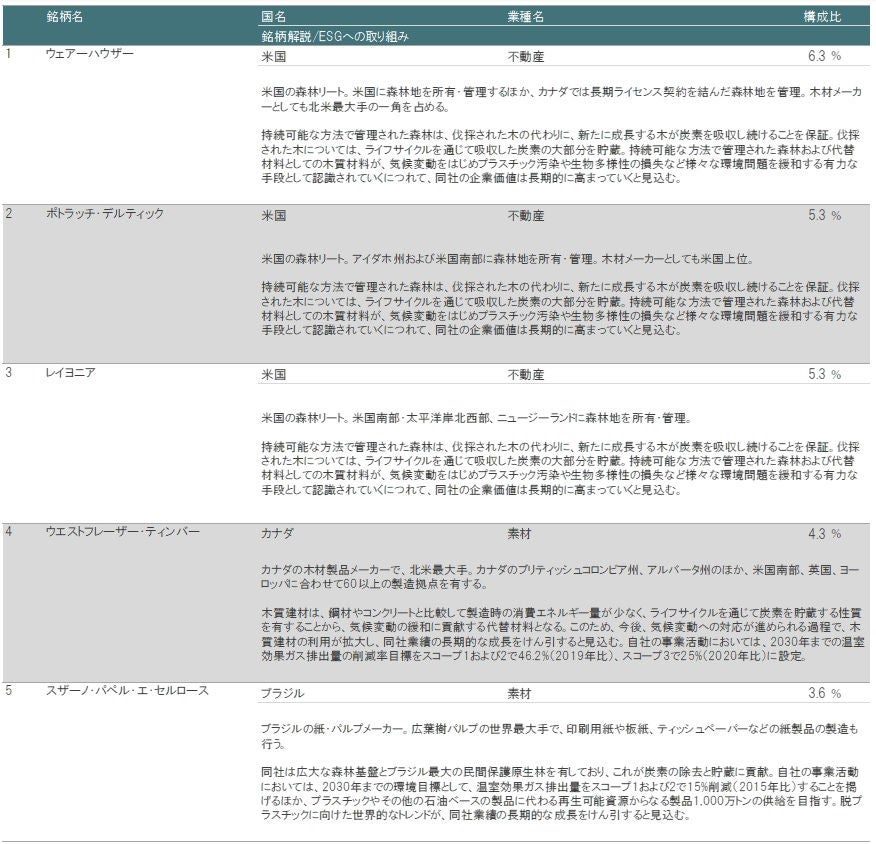Select the ウェアーハウザー stock name

(90, 53)
